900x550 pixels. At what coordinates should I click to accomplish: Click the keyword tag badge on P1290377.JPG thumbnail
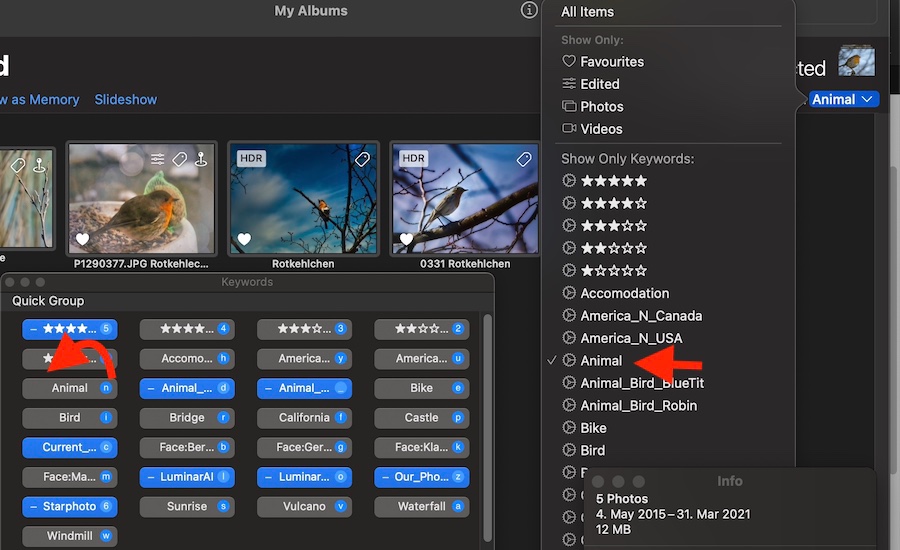click(x=180, y=159)
